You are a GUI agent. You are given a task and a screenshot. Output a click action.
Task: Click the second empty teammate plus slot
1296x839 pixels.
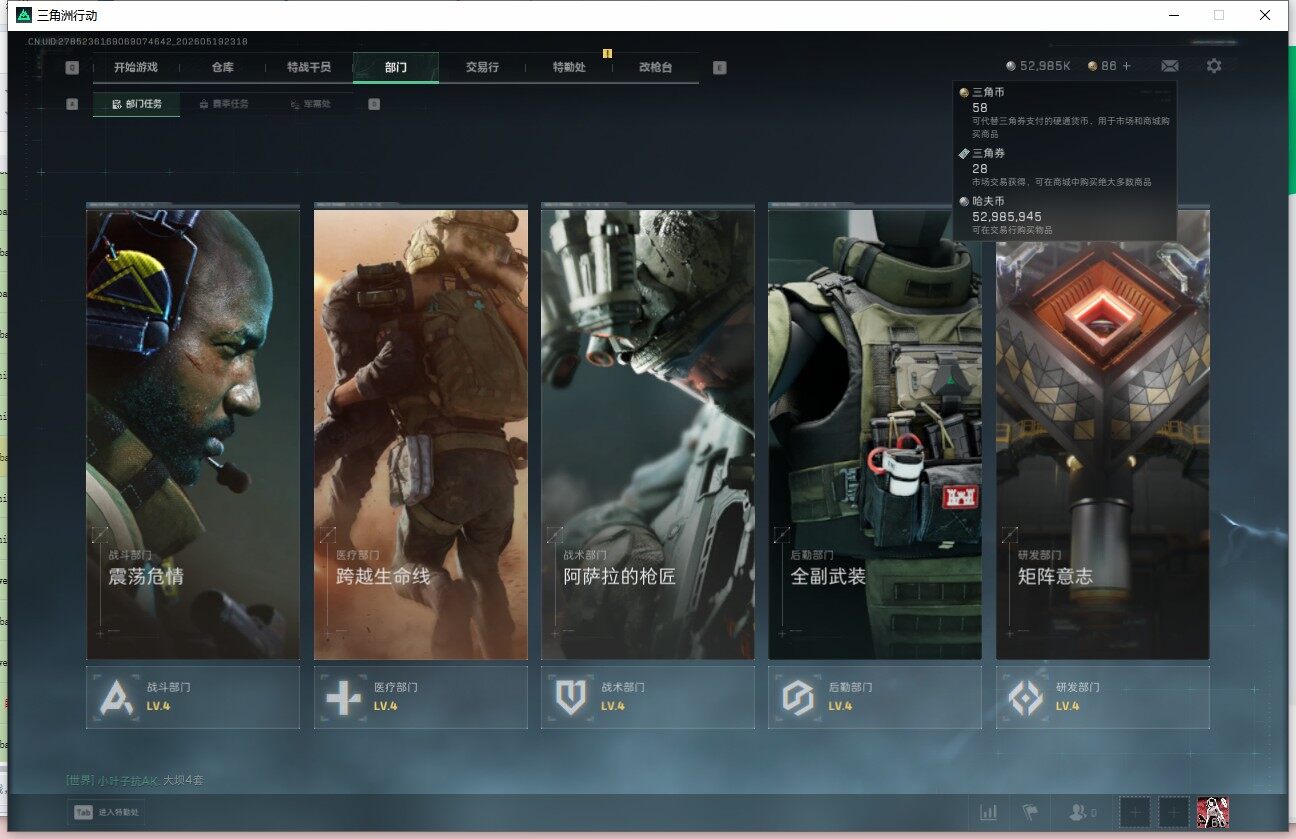click(1173, 813)
